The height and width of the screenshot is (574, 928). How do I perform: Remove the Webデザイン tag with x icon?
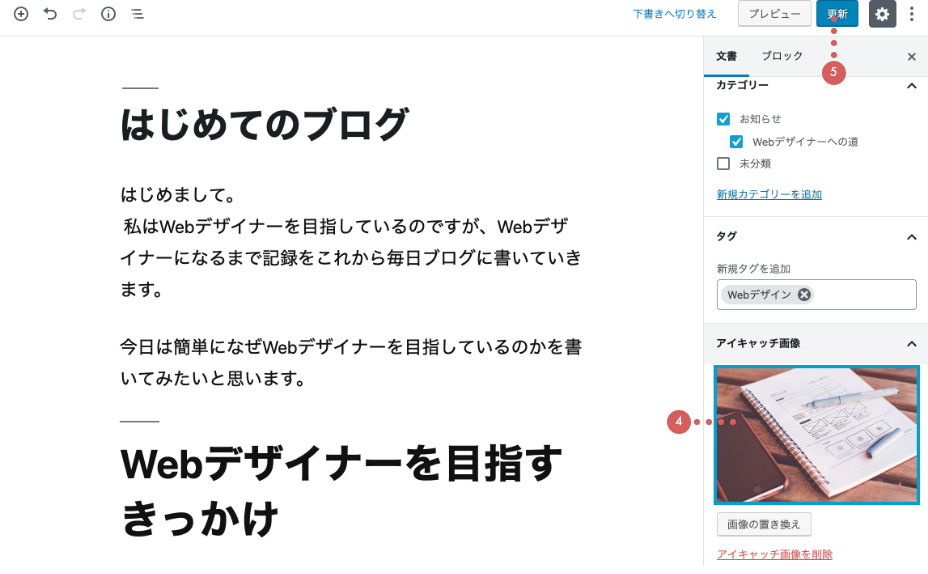804,294
